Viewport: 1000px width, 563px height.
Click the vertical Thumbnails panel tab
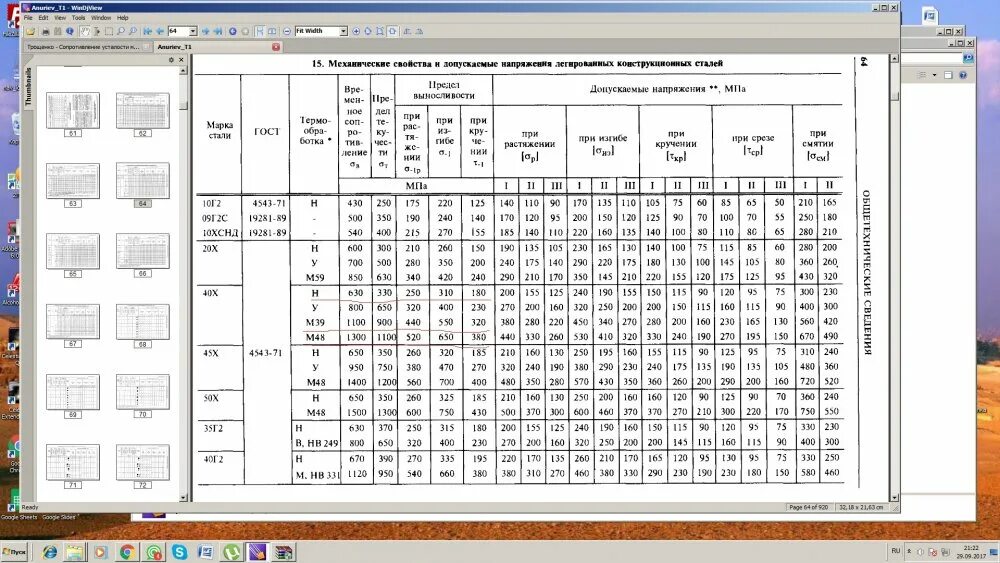[x=28, y=87]
